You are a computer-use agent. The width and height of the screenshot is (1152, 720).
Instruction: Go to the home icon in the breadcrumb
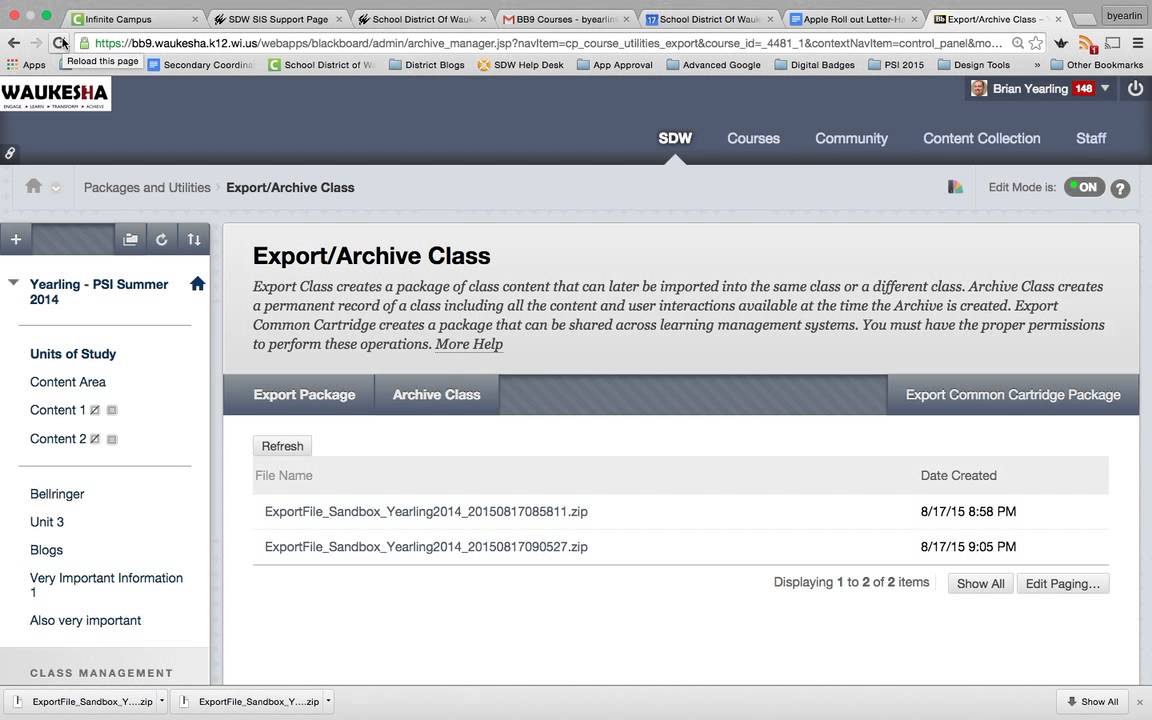pos(34,186)
